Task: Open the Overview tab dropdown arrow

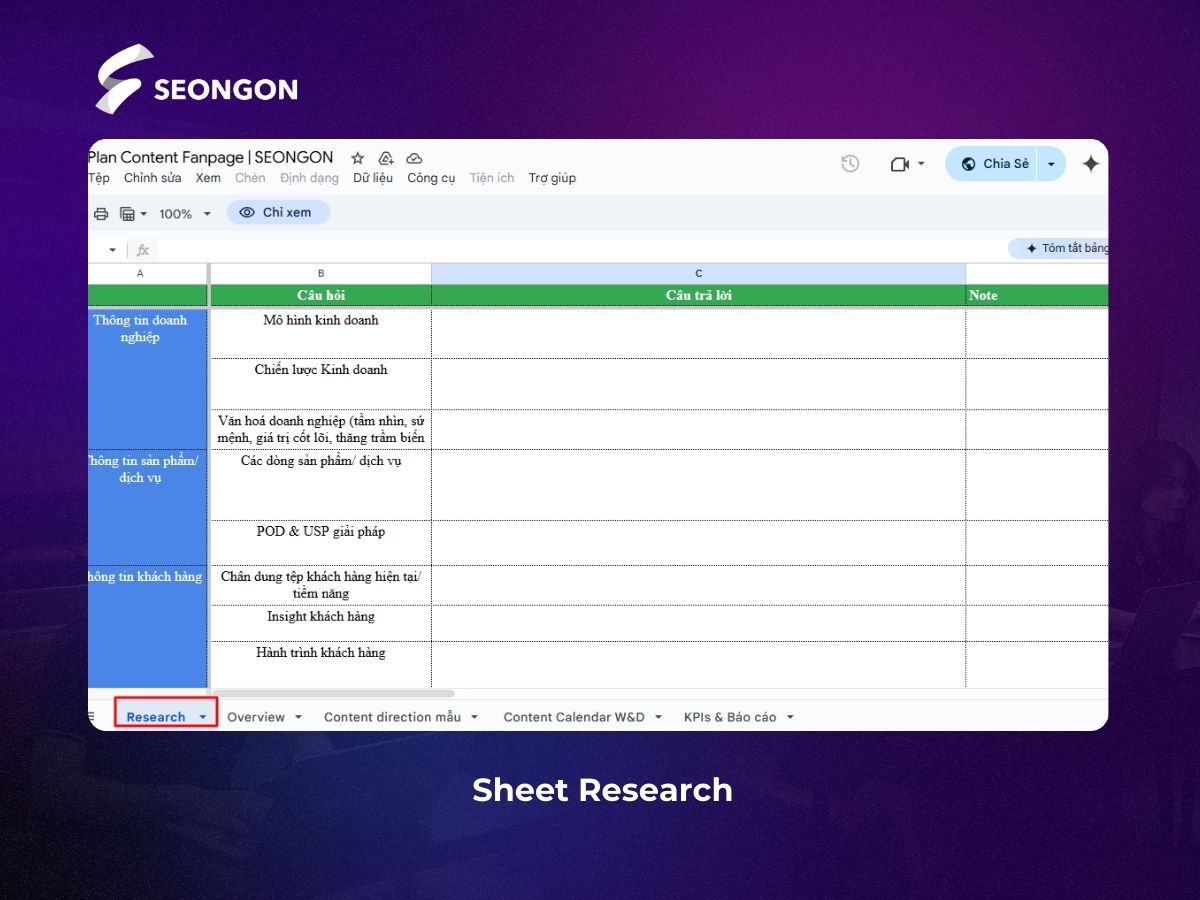Action: pos(298,717)
